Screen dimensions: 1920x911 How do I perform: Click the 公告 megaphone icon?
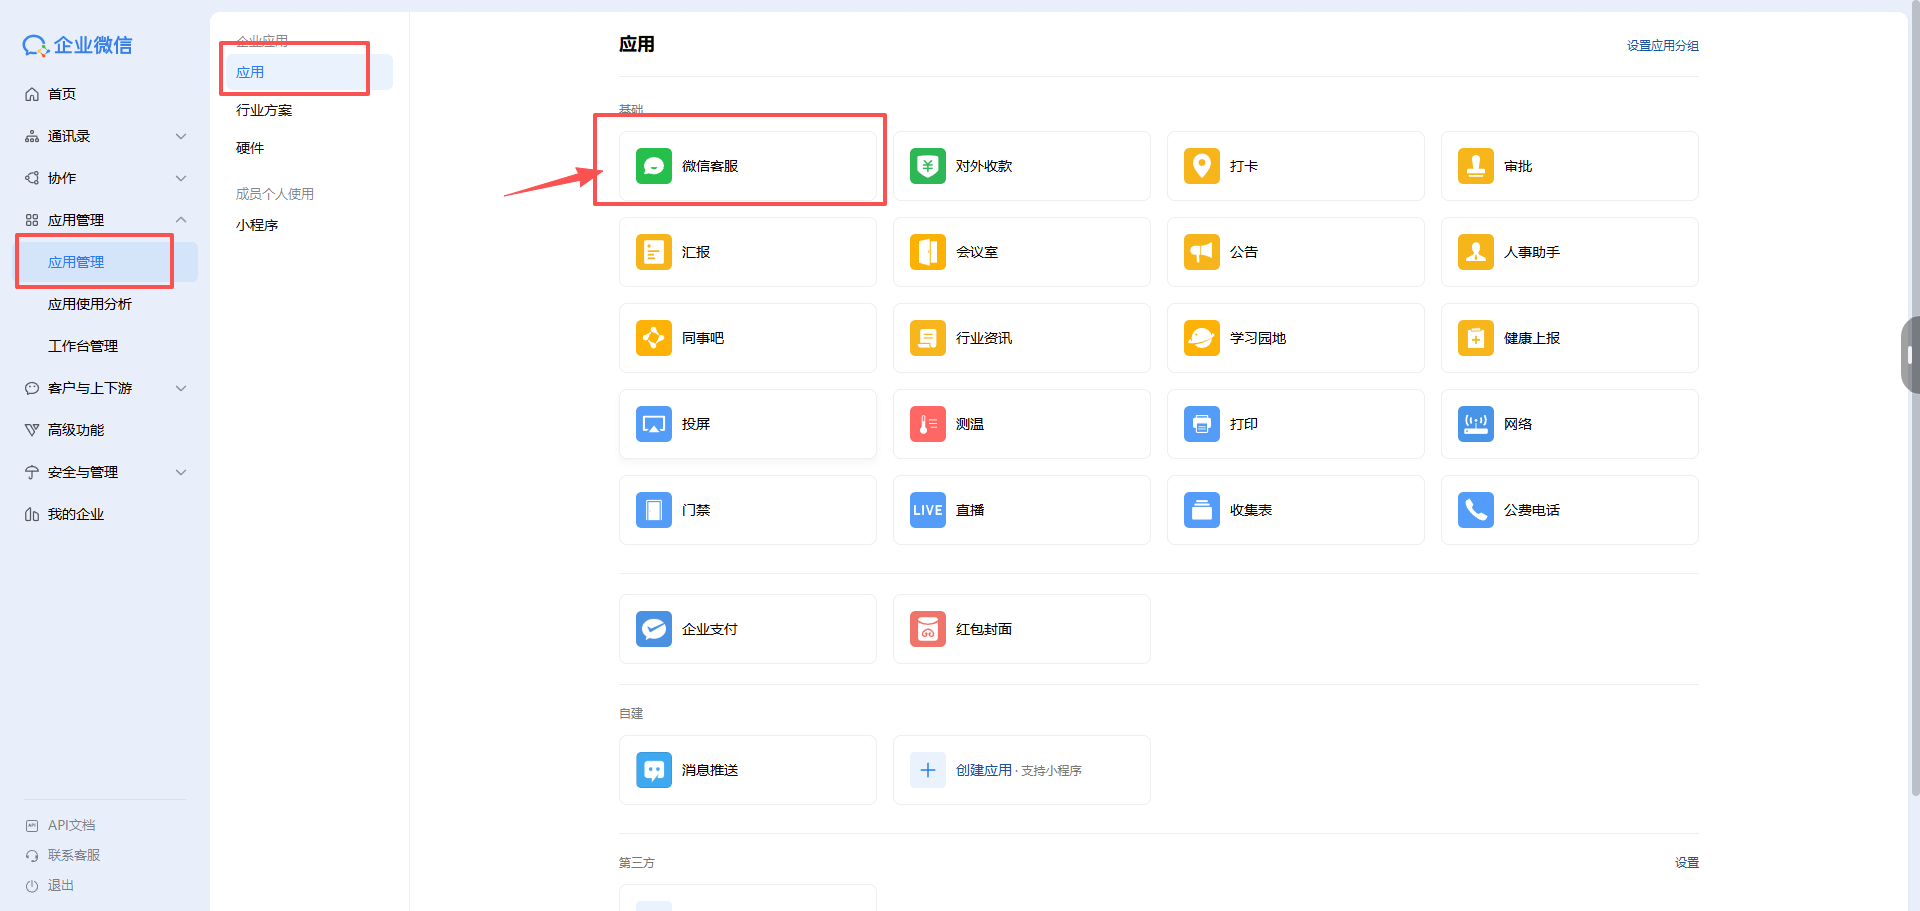pos(1202,252)
